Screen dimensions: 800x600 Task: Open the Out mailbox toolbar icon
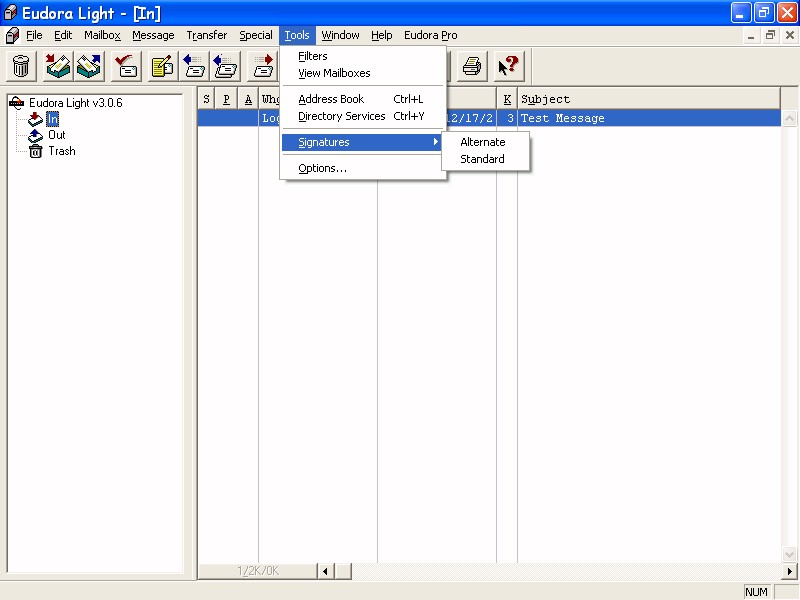(89, 66)
